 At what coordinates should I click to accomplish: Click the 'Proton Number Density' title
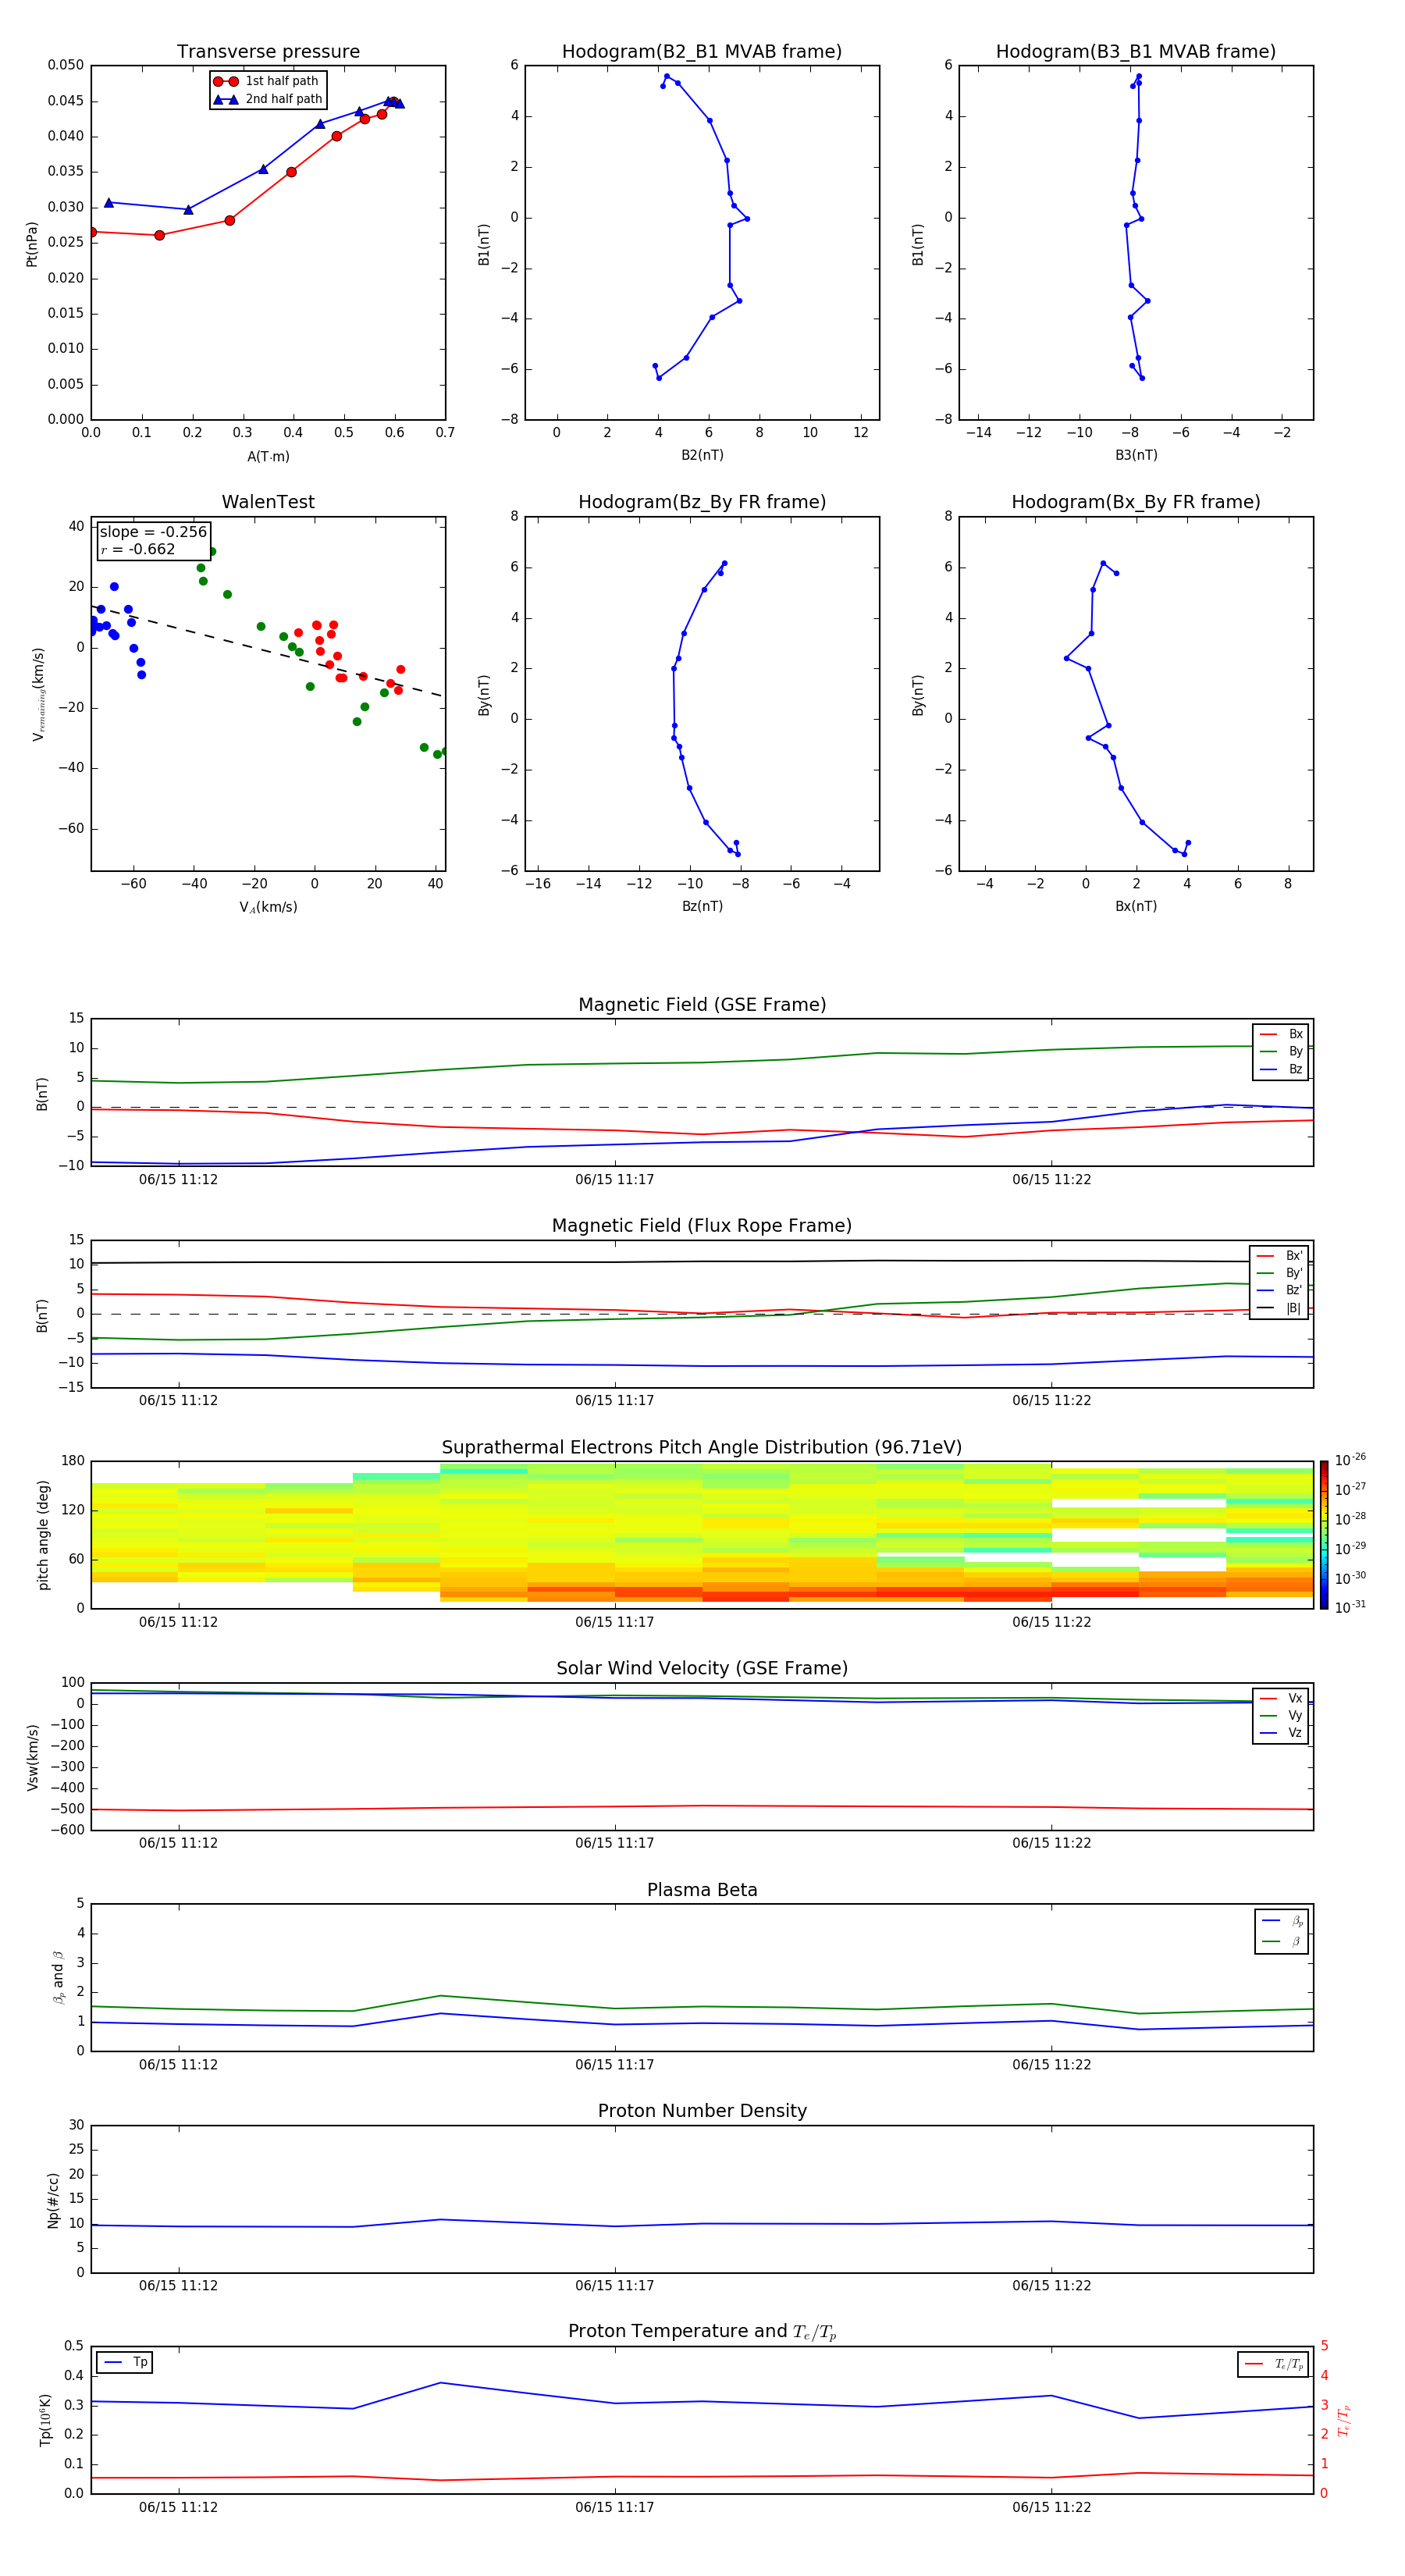coord(702,2110)
